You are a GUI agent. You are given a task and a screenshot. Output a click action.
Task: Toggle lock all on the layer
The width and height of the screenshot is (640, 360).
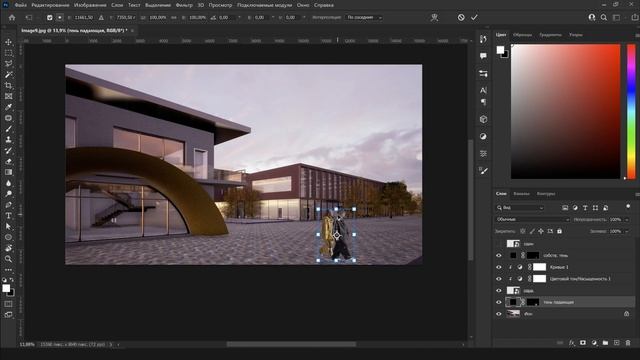click(x=560, y=231)
